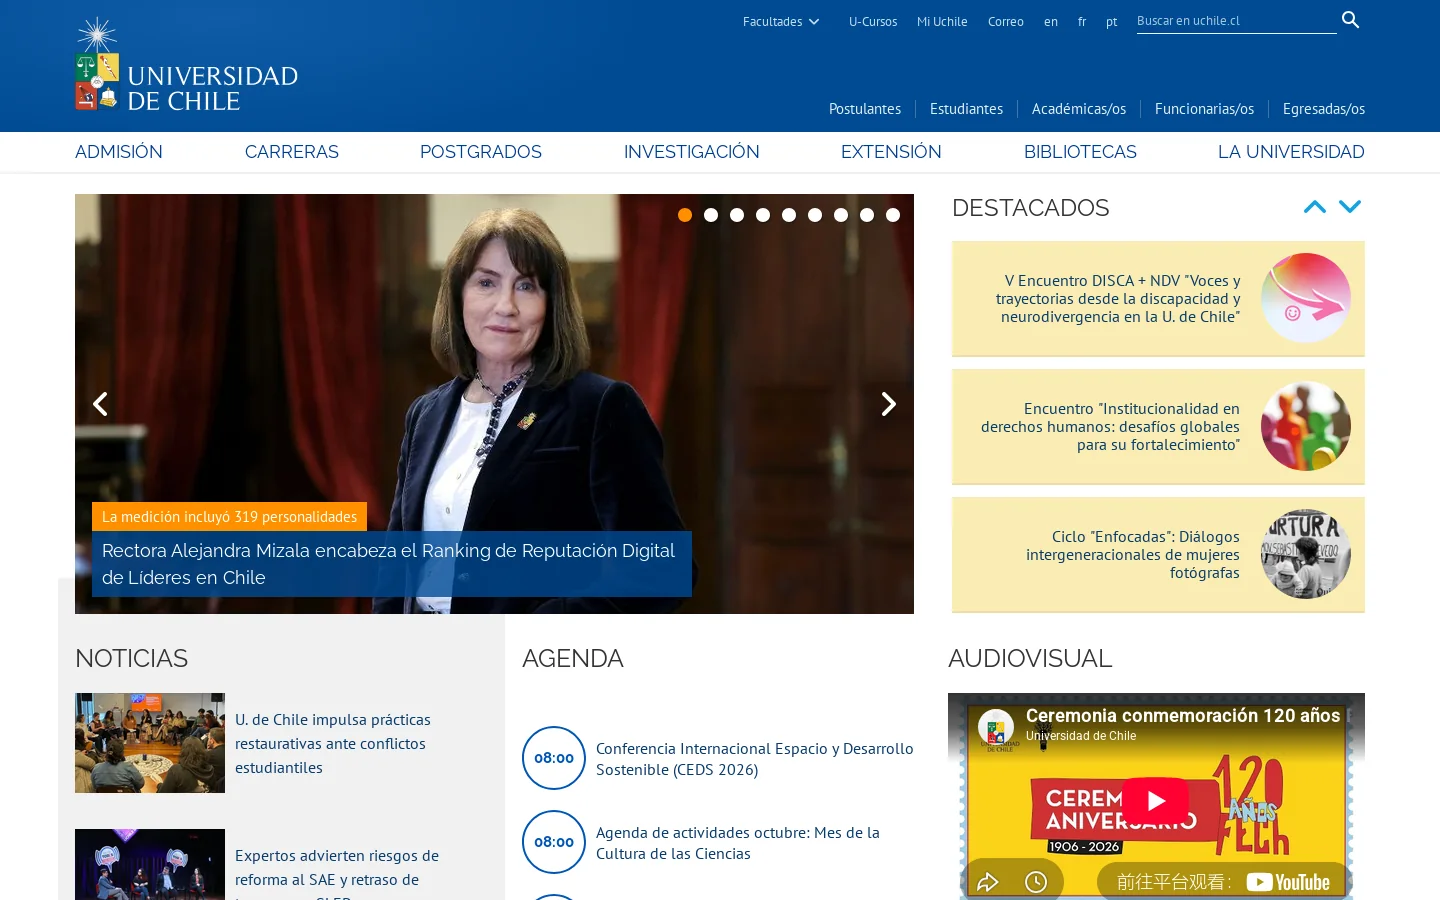Image resolution: width=1440 pixels, height=900 pixels.
Task: Open the Universidad de Chile logo homepage
Action: click(x=187, y=64)
